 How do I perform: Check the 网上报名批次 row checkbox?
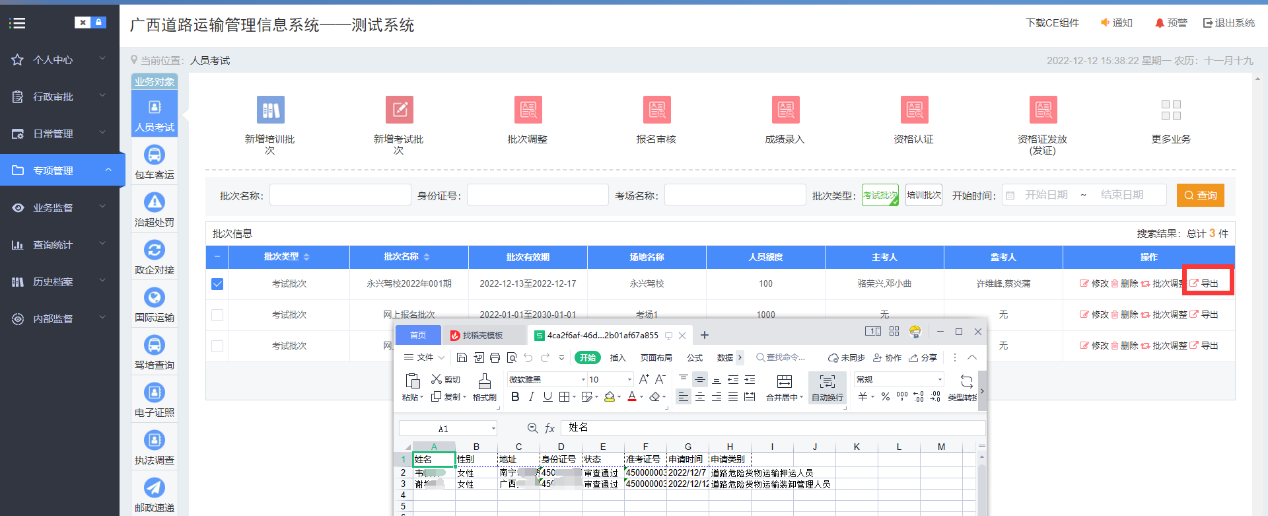pos(217,315)
